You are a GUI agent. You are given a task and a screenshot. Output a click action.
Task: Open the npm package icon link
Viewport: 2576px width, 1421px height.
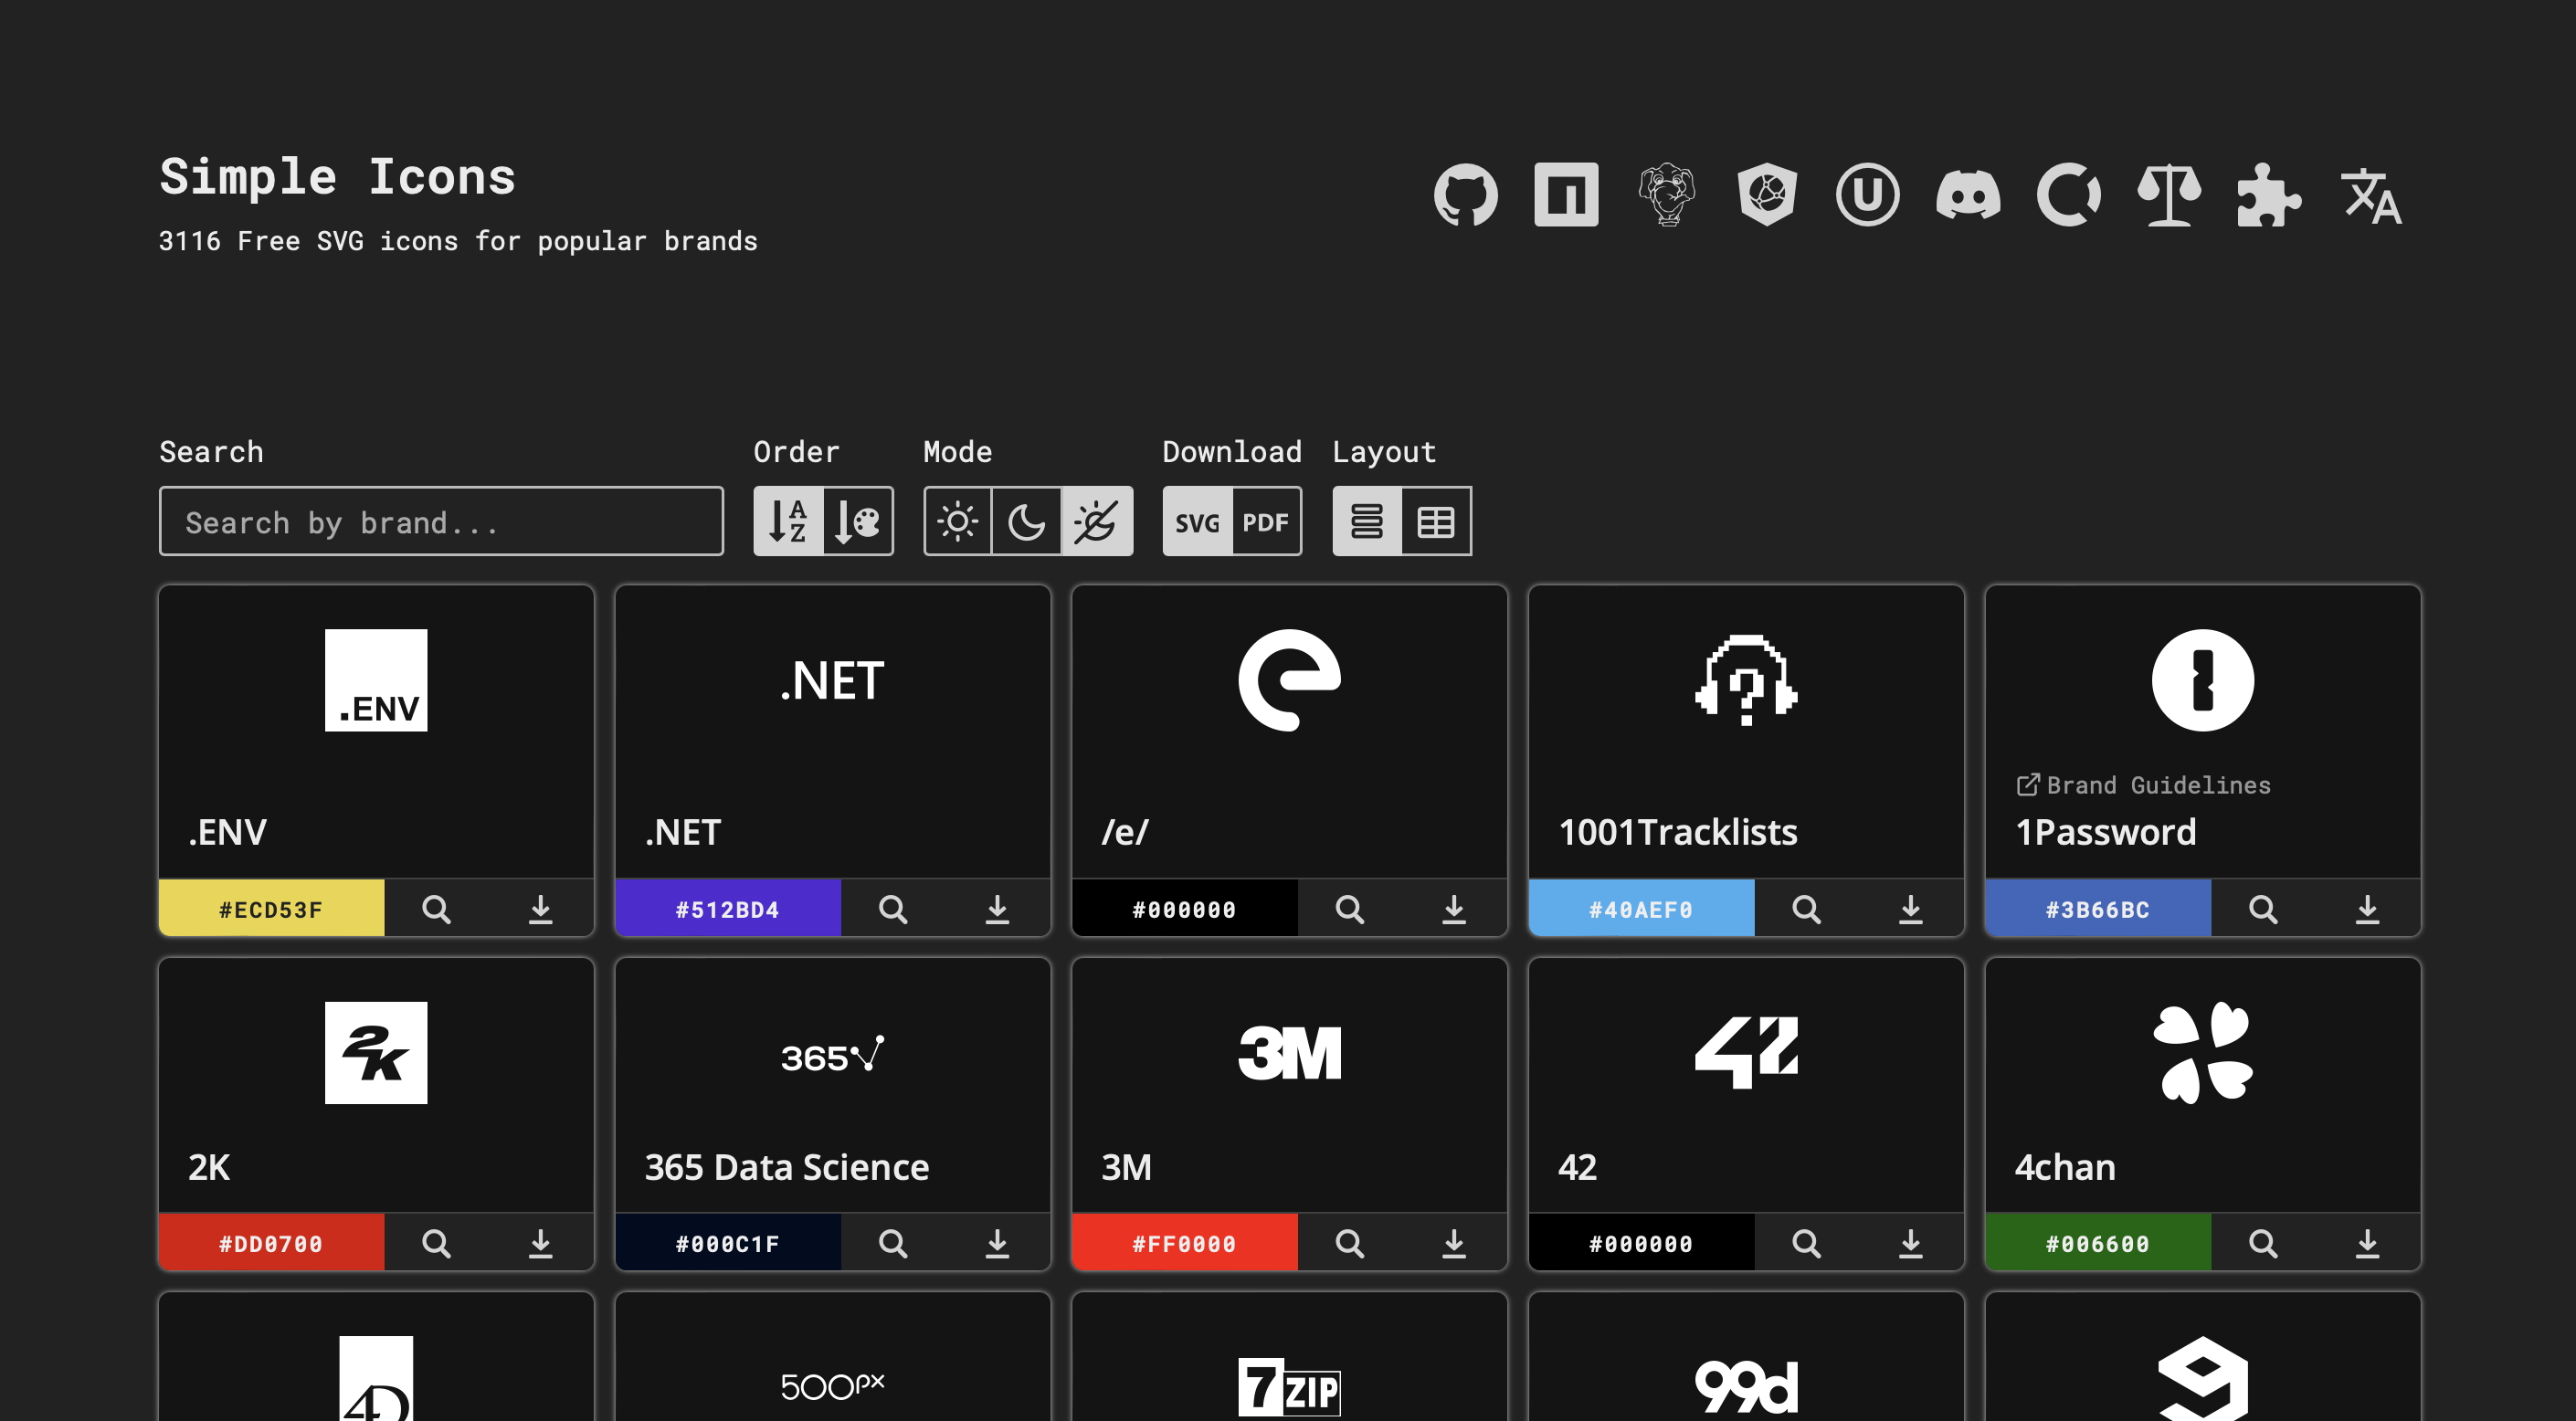1566,194
